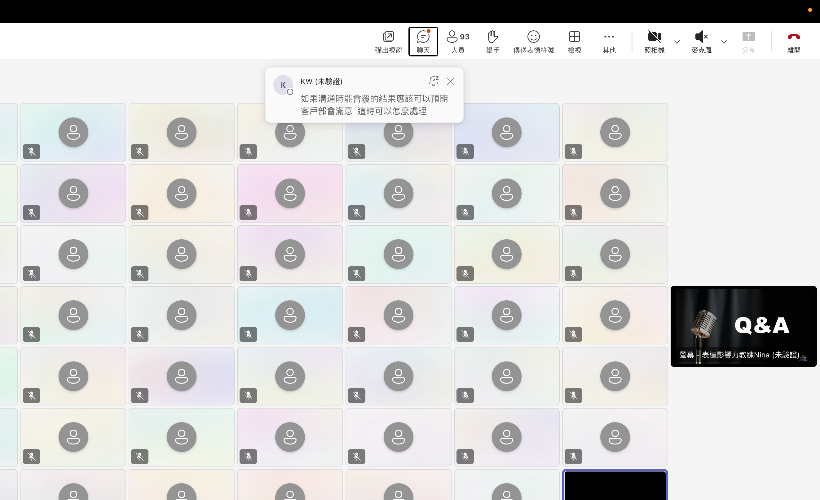Turn on the camera
The width and height of the screenshot is (820, 500).
click(654, 40)
